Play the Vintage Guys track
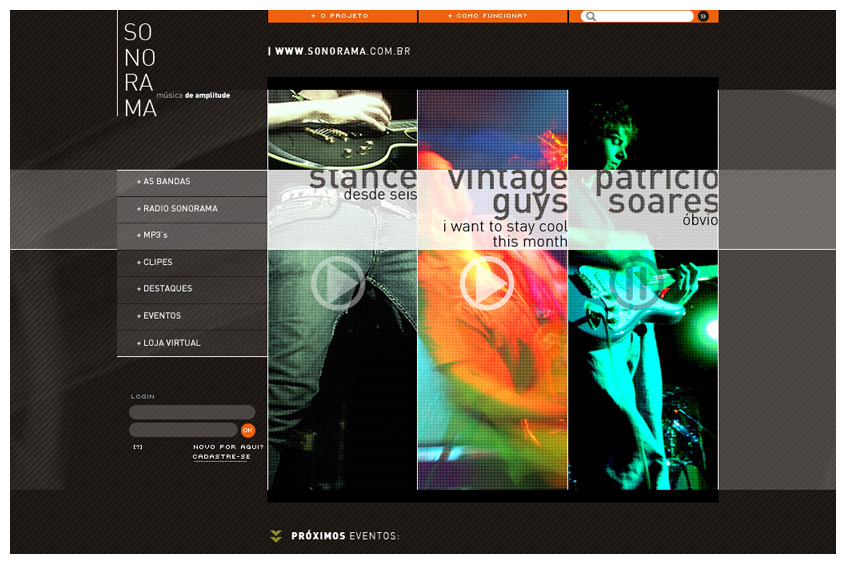The height and width of the screenshot is (564, 846). point(487,283)
